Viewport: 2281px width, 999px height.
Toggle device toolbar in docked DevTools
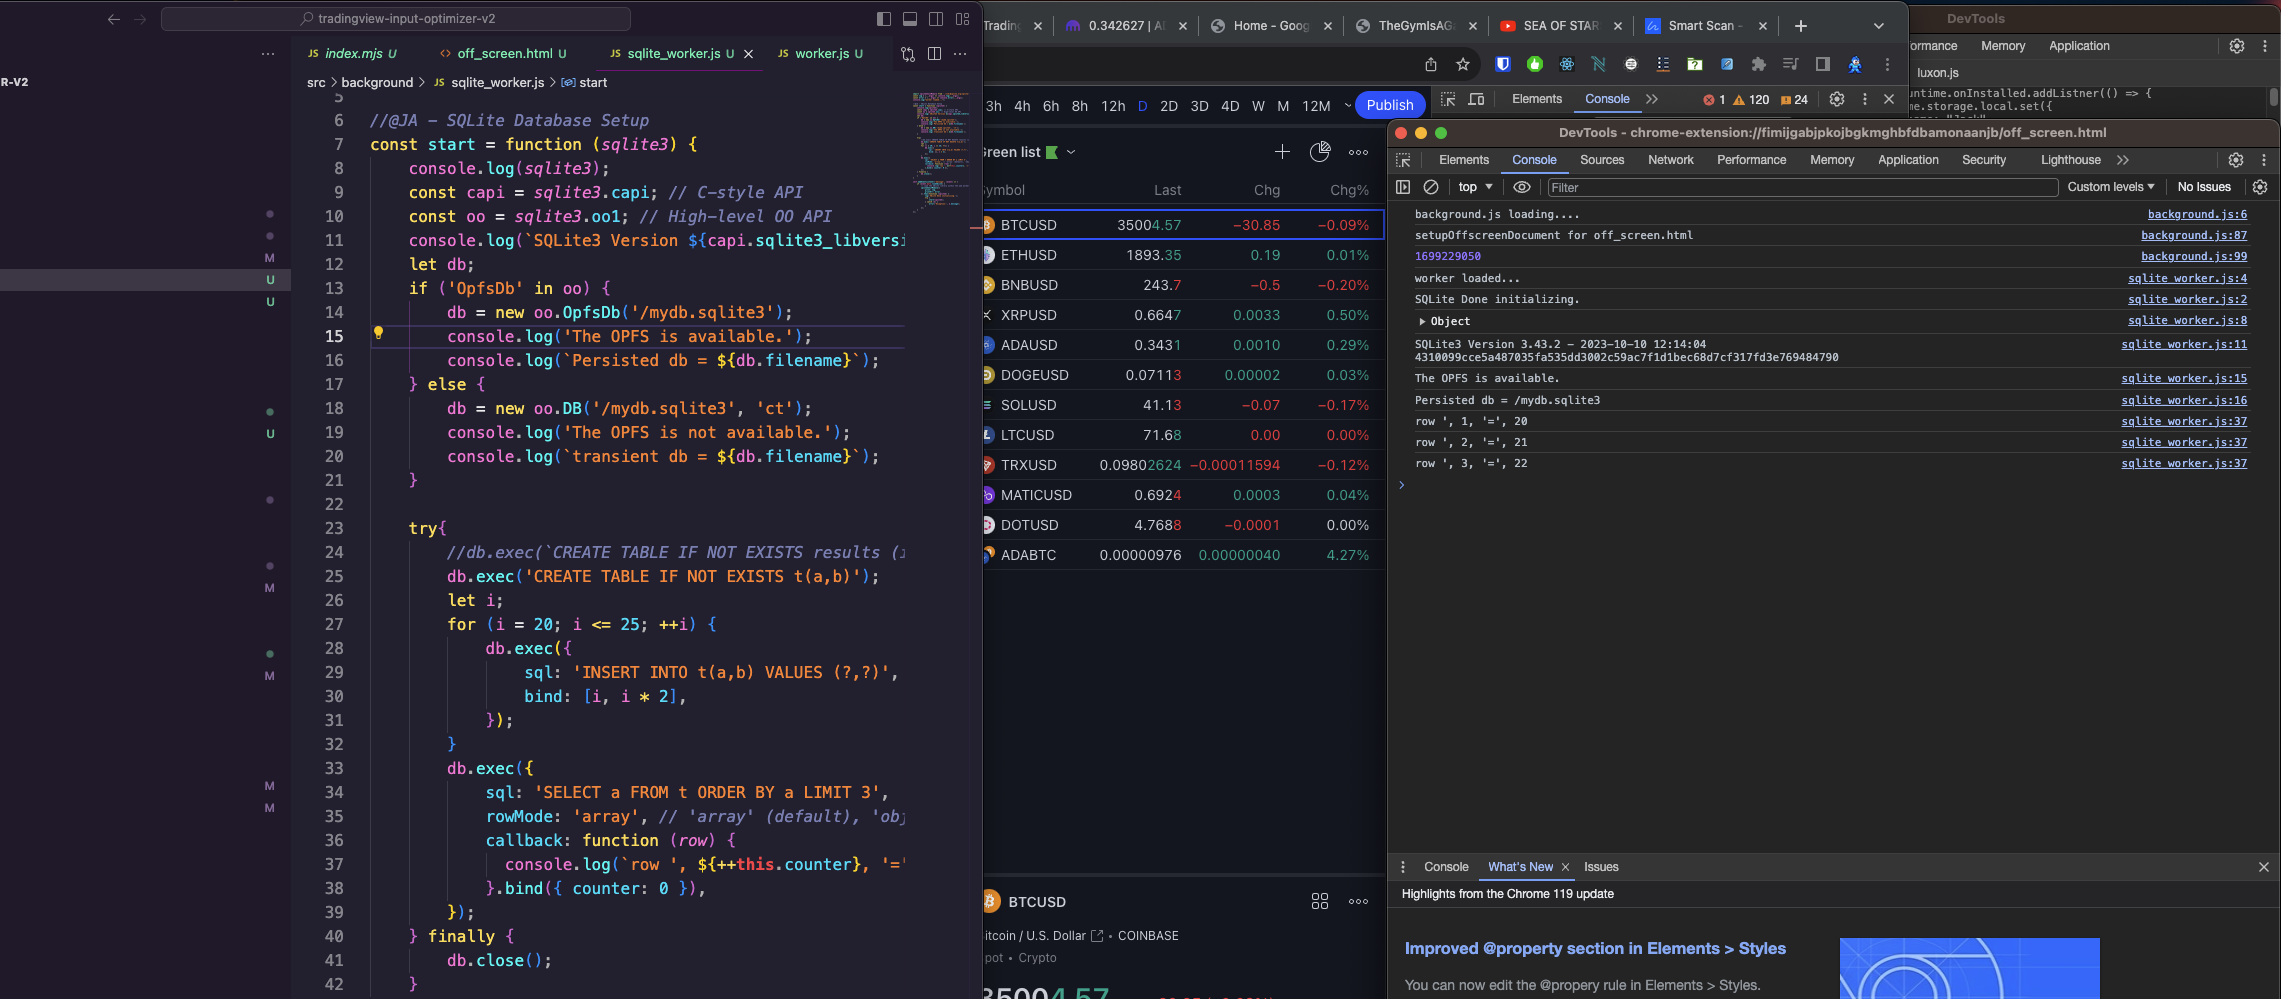coord(1476,99)
